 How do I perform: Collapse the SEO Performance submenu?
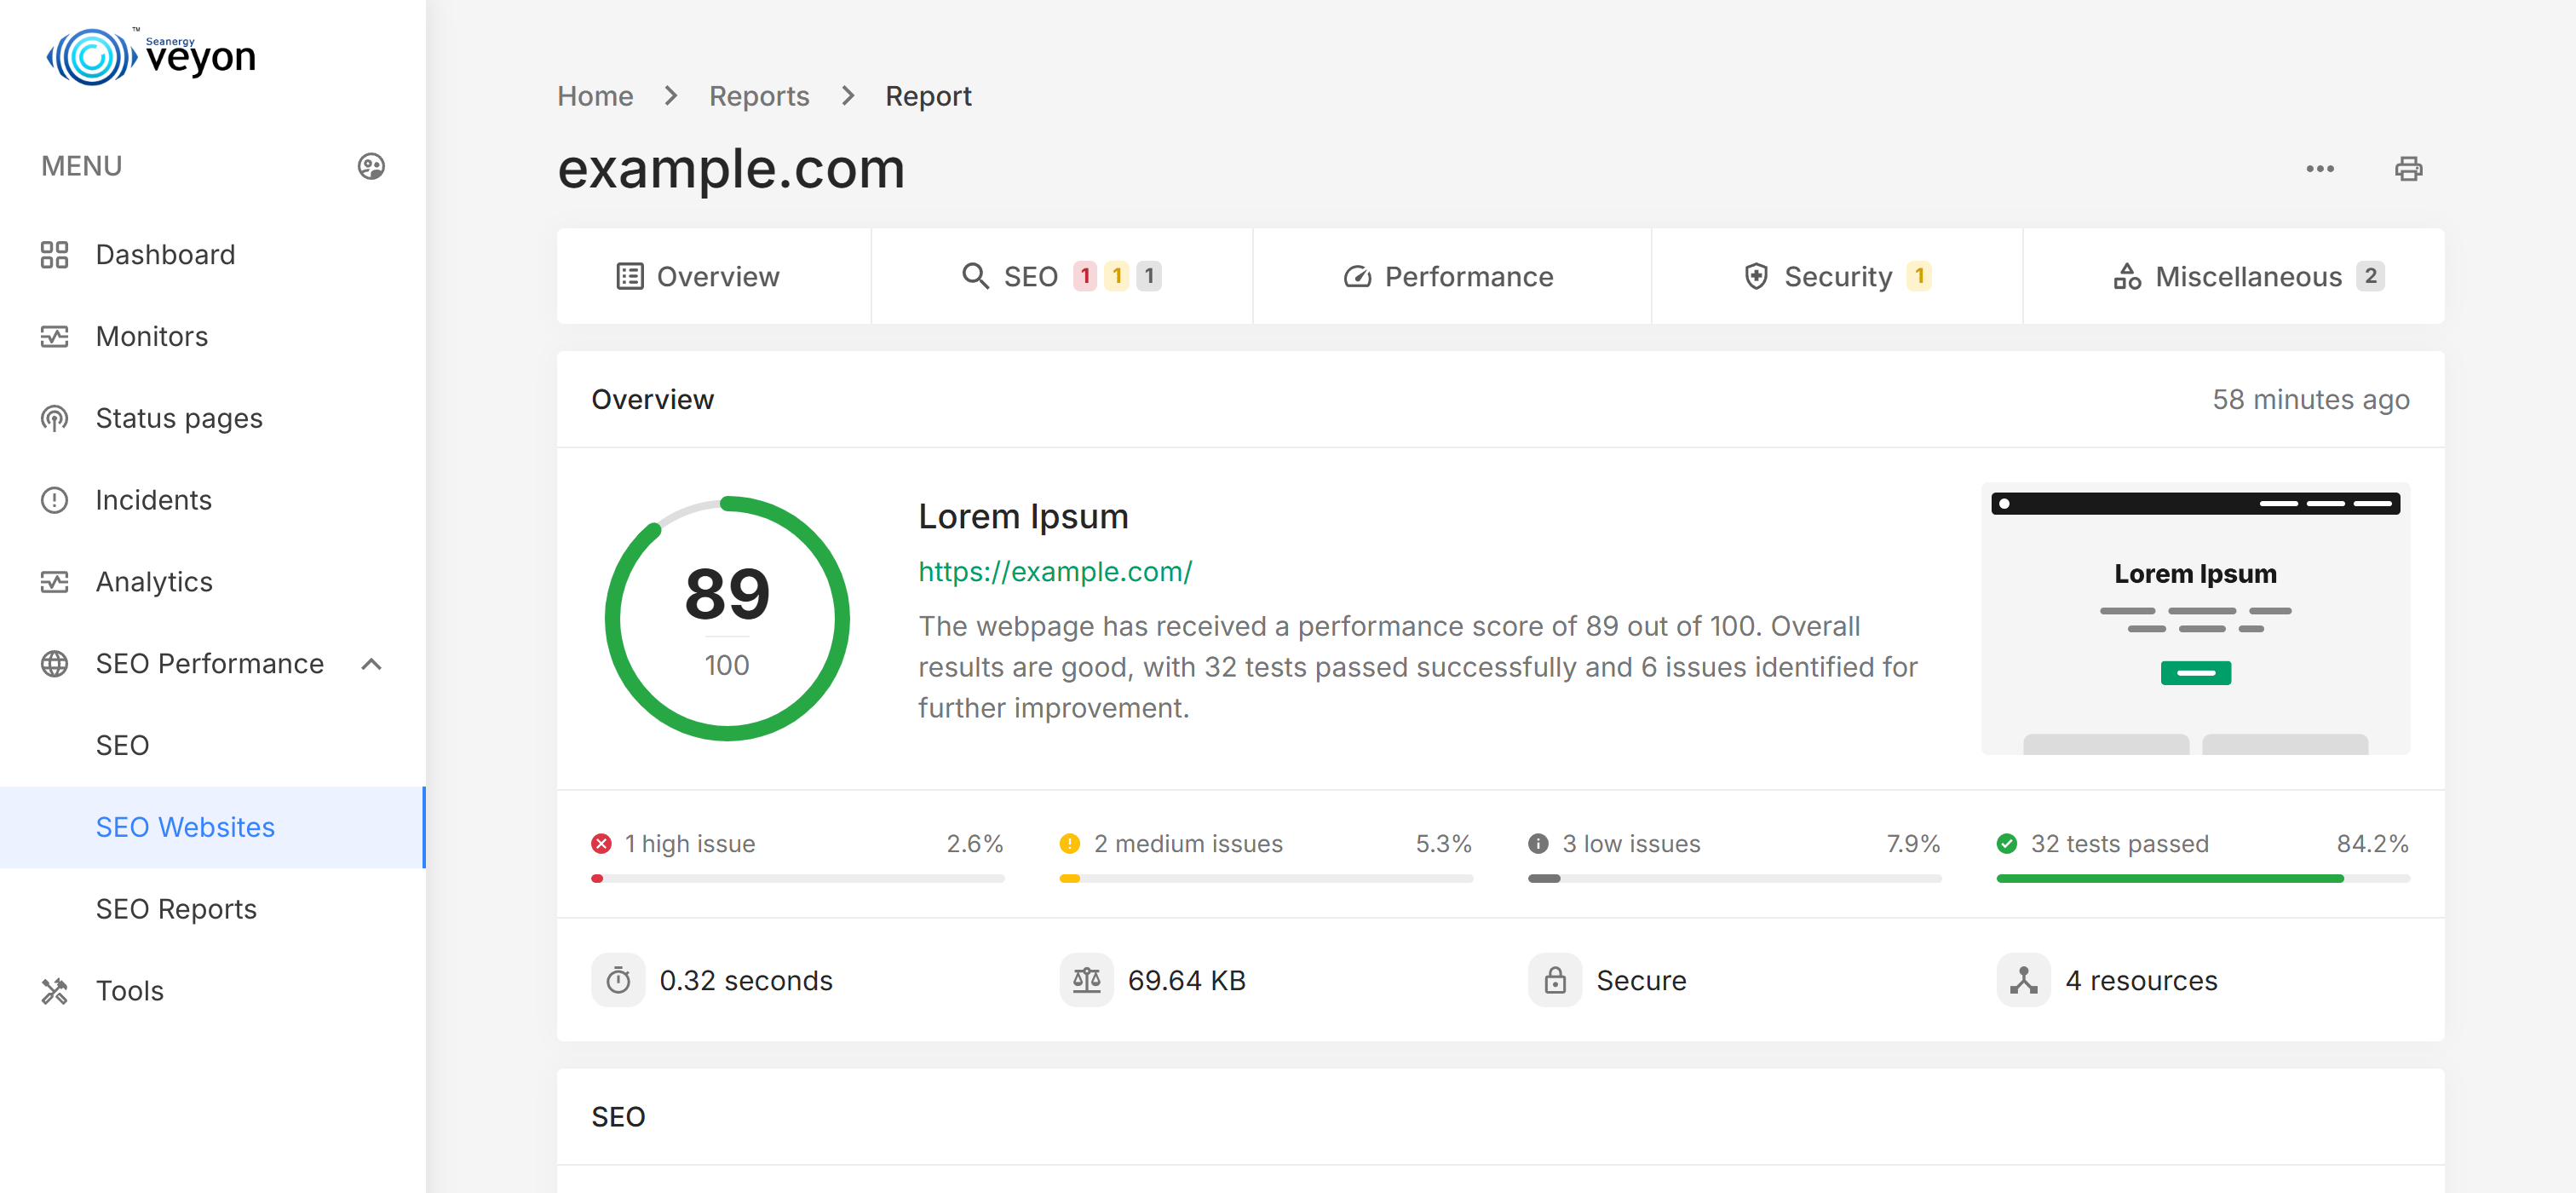371,664
